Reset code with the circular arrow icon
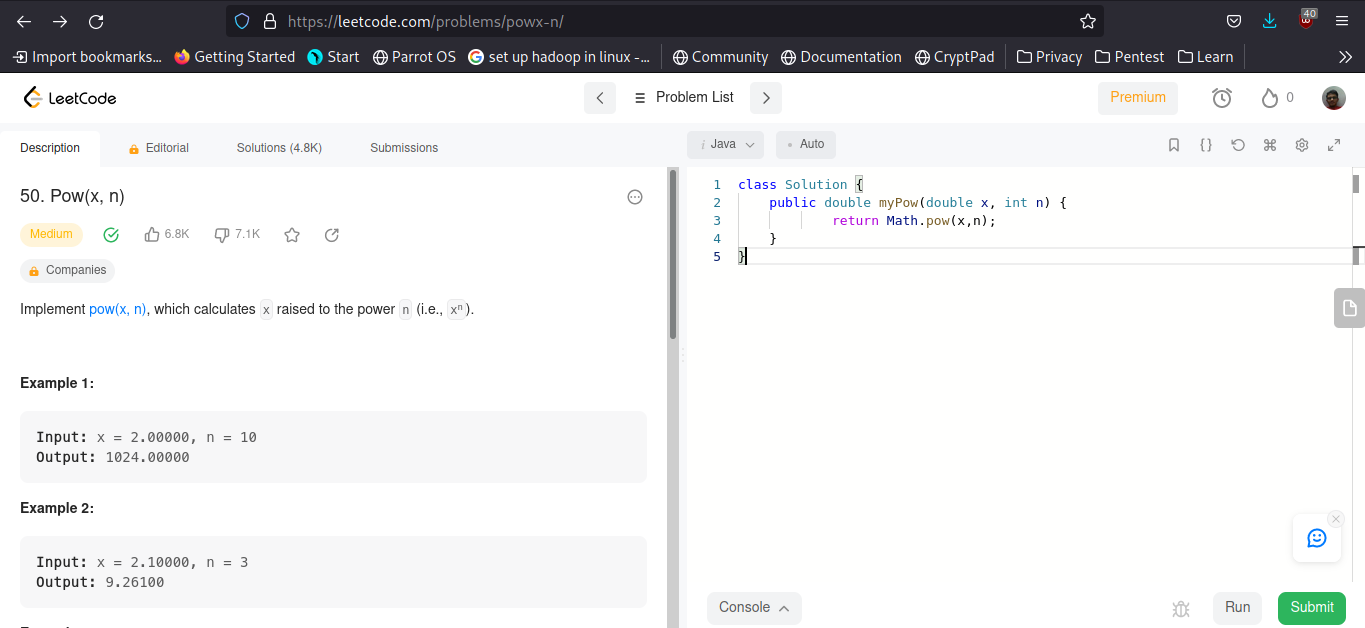Image resolution: width=1365 pixels, height=628 pixels. [x=1238, y=145]
